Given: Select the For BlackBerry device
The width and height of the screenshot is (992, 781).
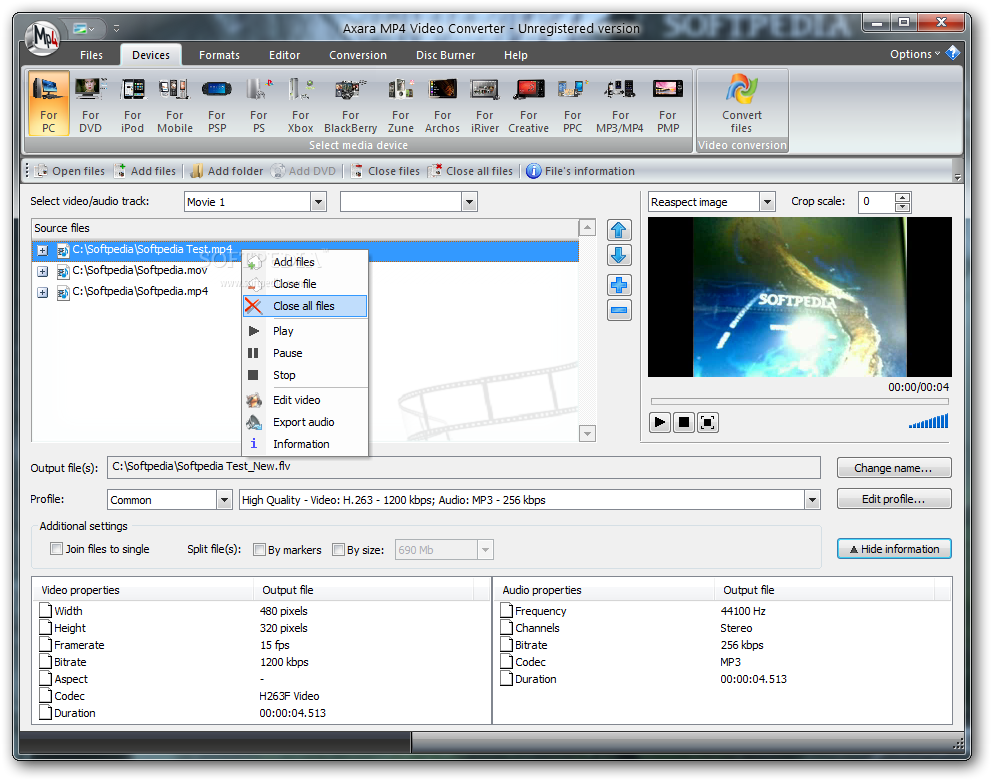Looking at the screenshot, I should [x=350, y=104].
